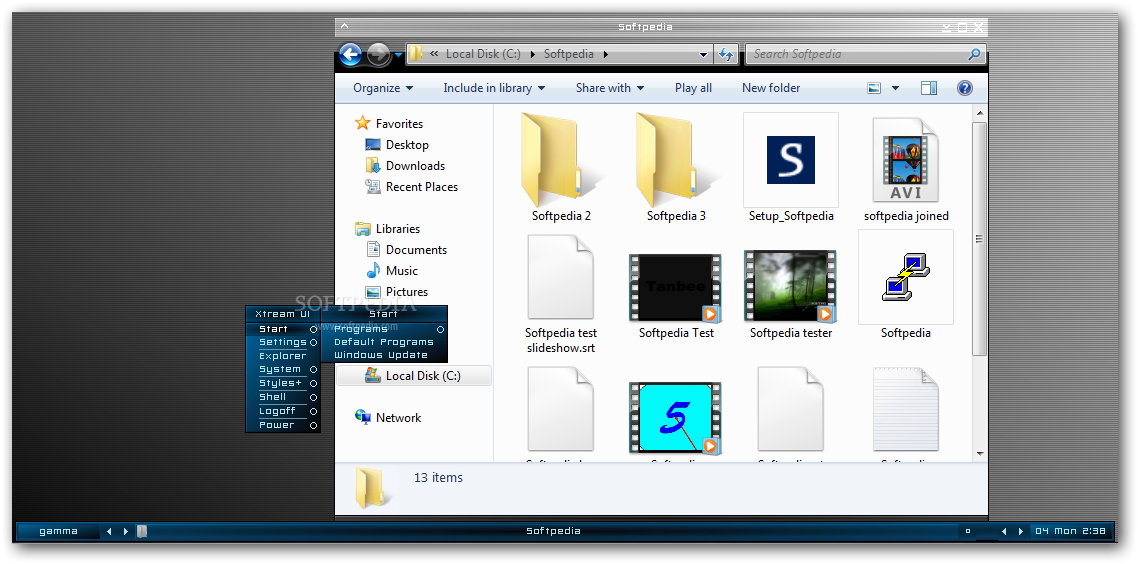Screen dimensions: 1138x564
Task: Change the view icon in toolbar
Action: (875, 88)
